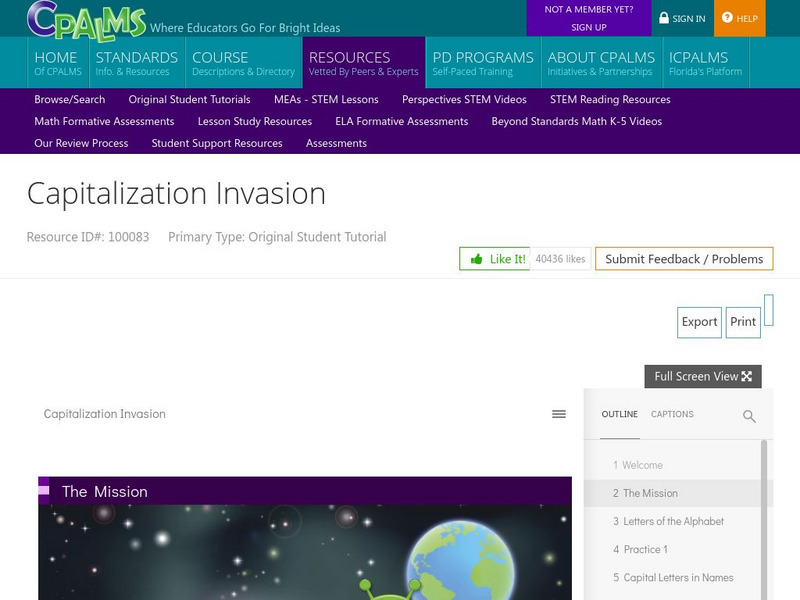800x600 pixels.
Task: Open Help via question mark icon
Action: click(x=727, y=18)
